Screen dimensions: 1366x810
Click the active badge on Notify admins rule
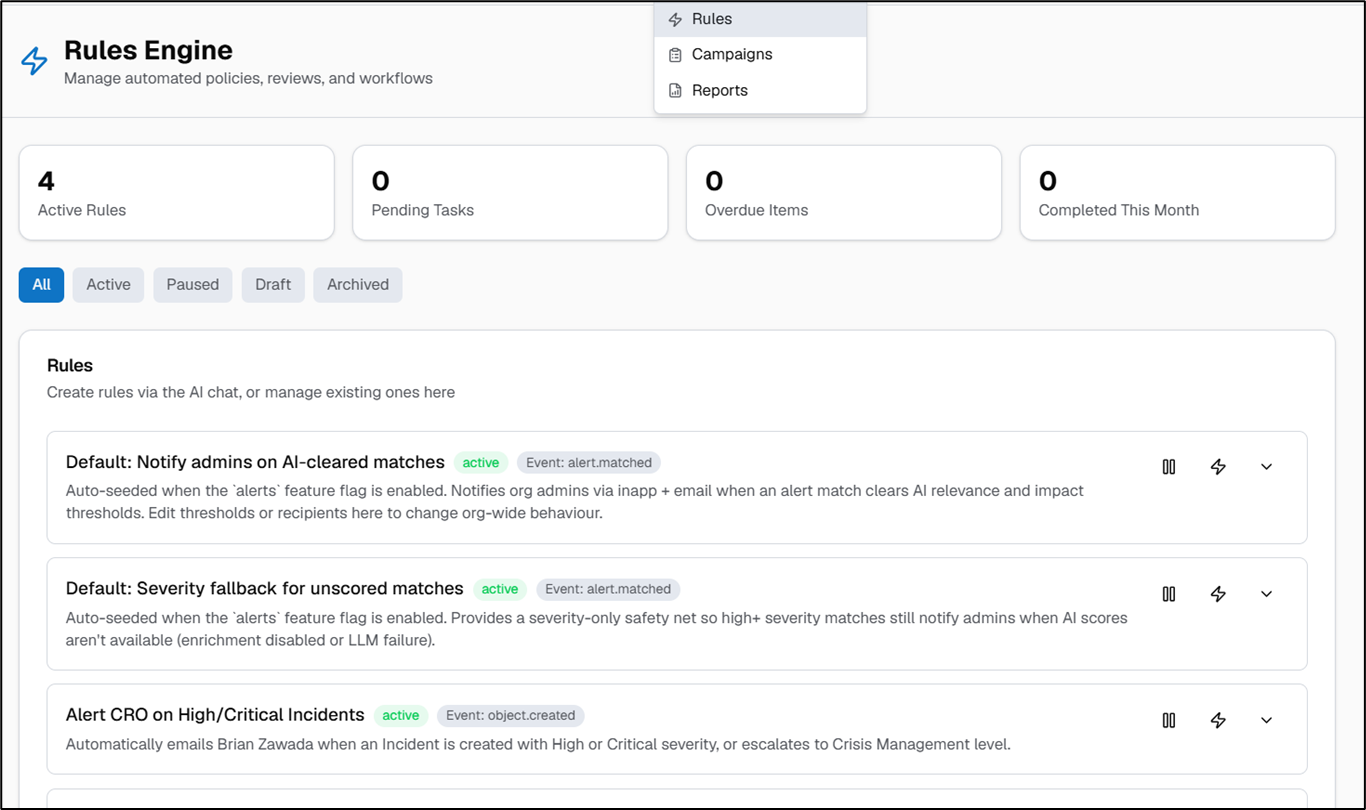click(481, 463)
